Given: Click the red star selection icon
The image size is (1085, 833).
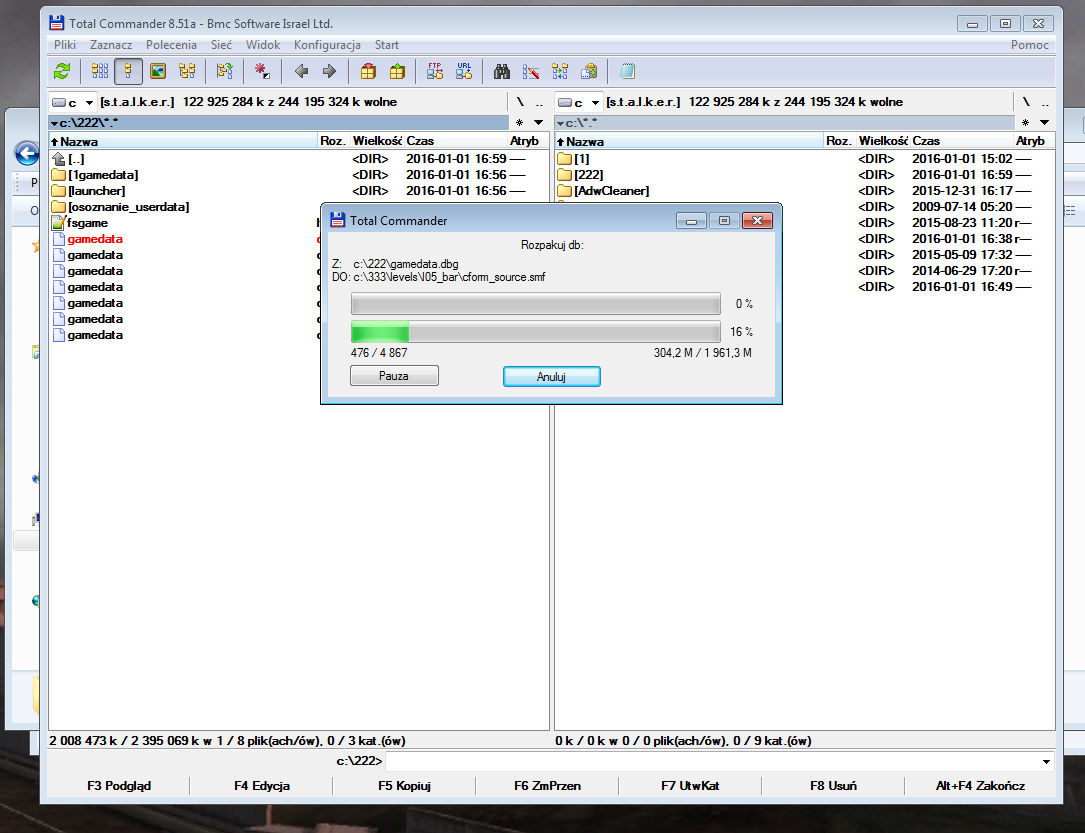Looking at the screenshot, I should click(x=262, y=71).
